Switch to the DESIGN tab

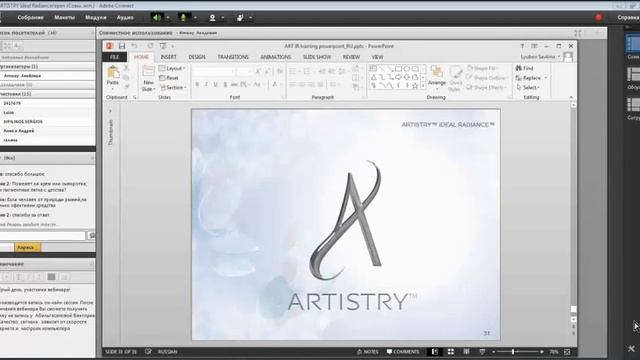197,57
